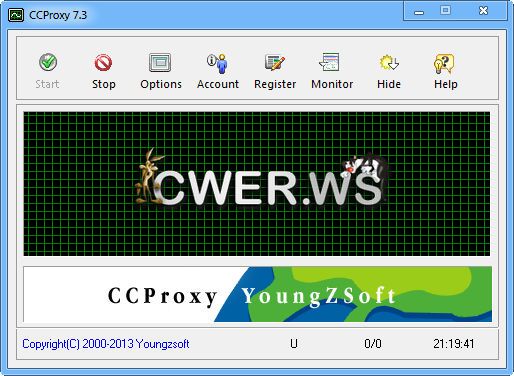Click the Copyright(C) 2000-2013 Youngzsoft link

[106, 344]
